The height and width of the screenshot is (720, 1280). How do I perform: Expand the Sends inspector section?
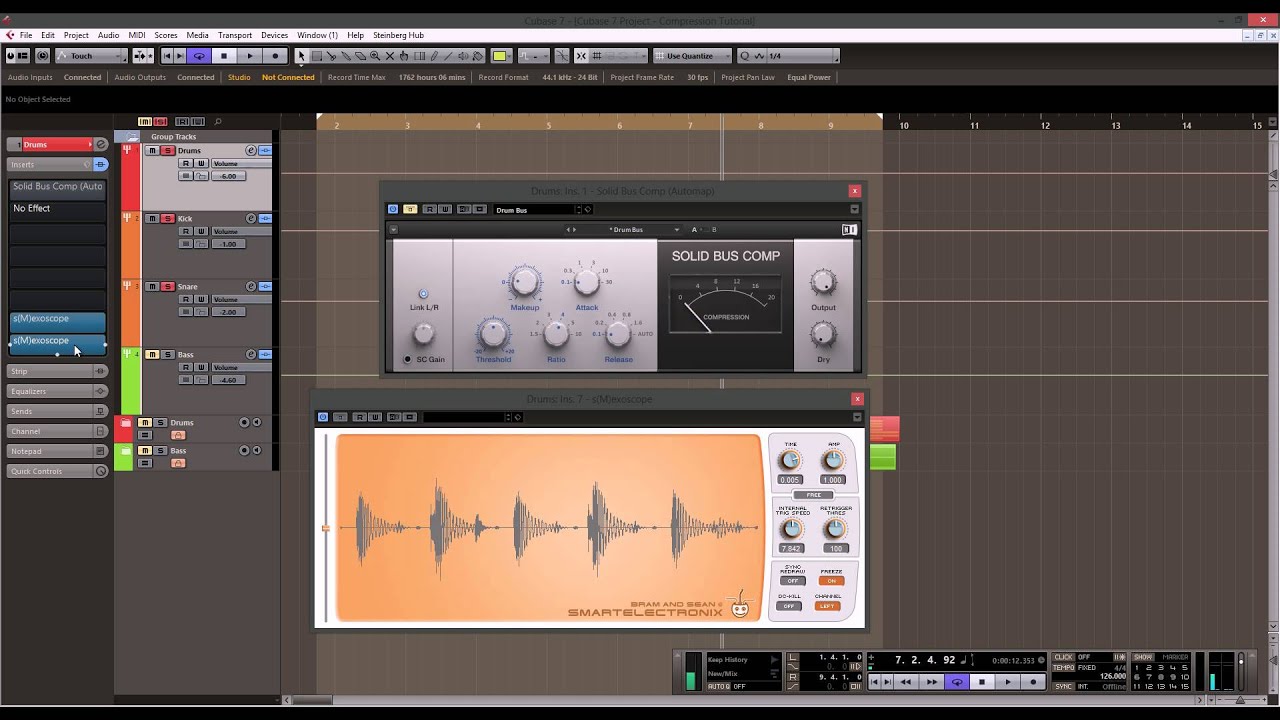(58, 411)
